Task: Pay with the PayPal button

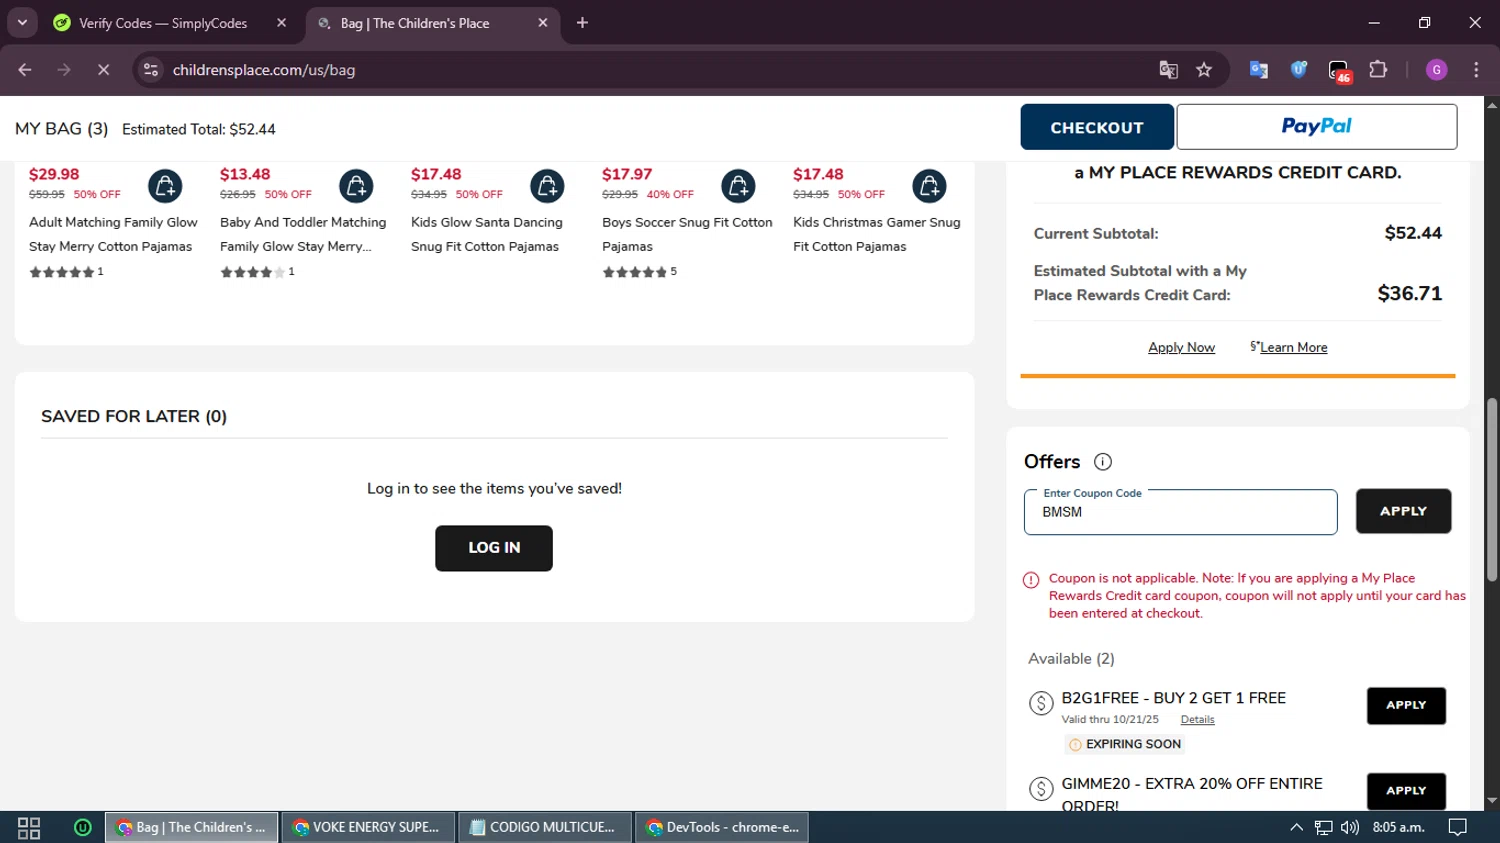Action: [x=1316, y=127]
